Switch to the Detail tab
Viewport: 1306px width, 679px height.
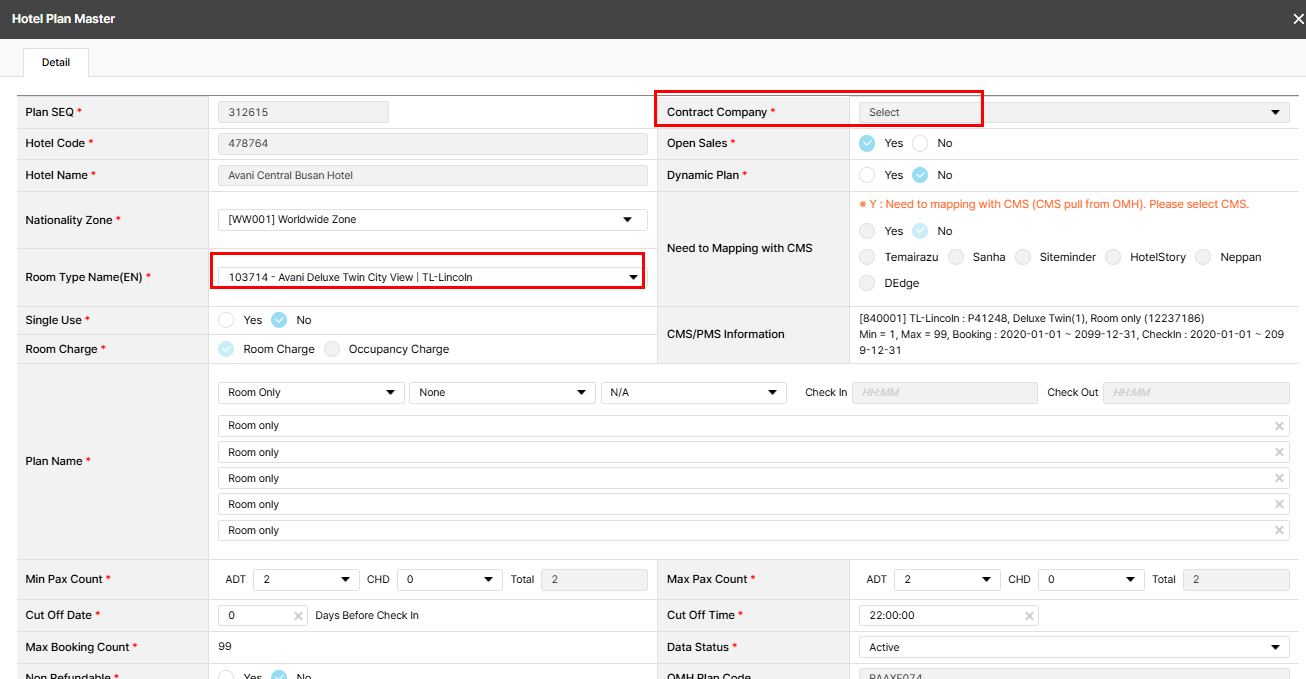click(x=56, y=62)
